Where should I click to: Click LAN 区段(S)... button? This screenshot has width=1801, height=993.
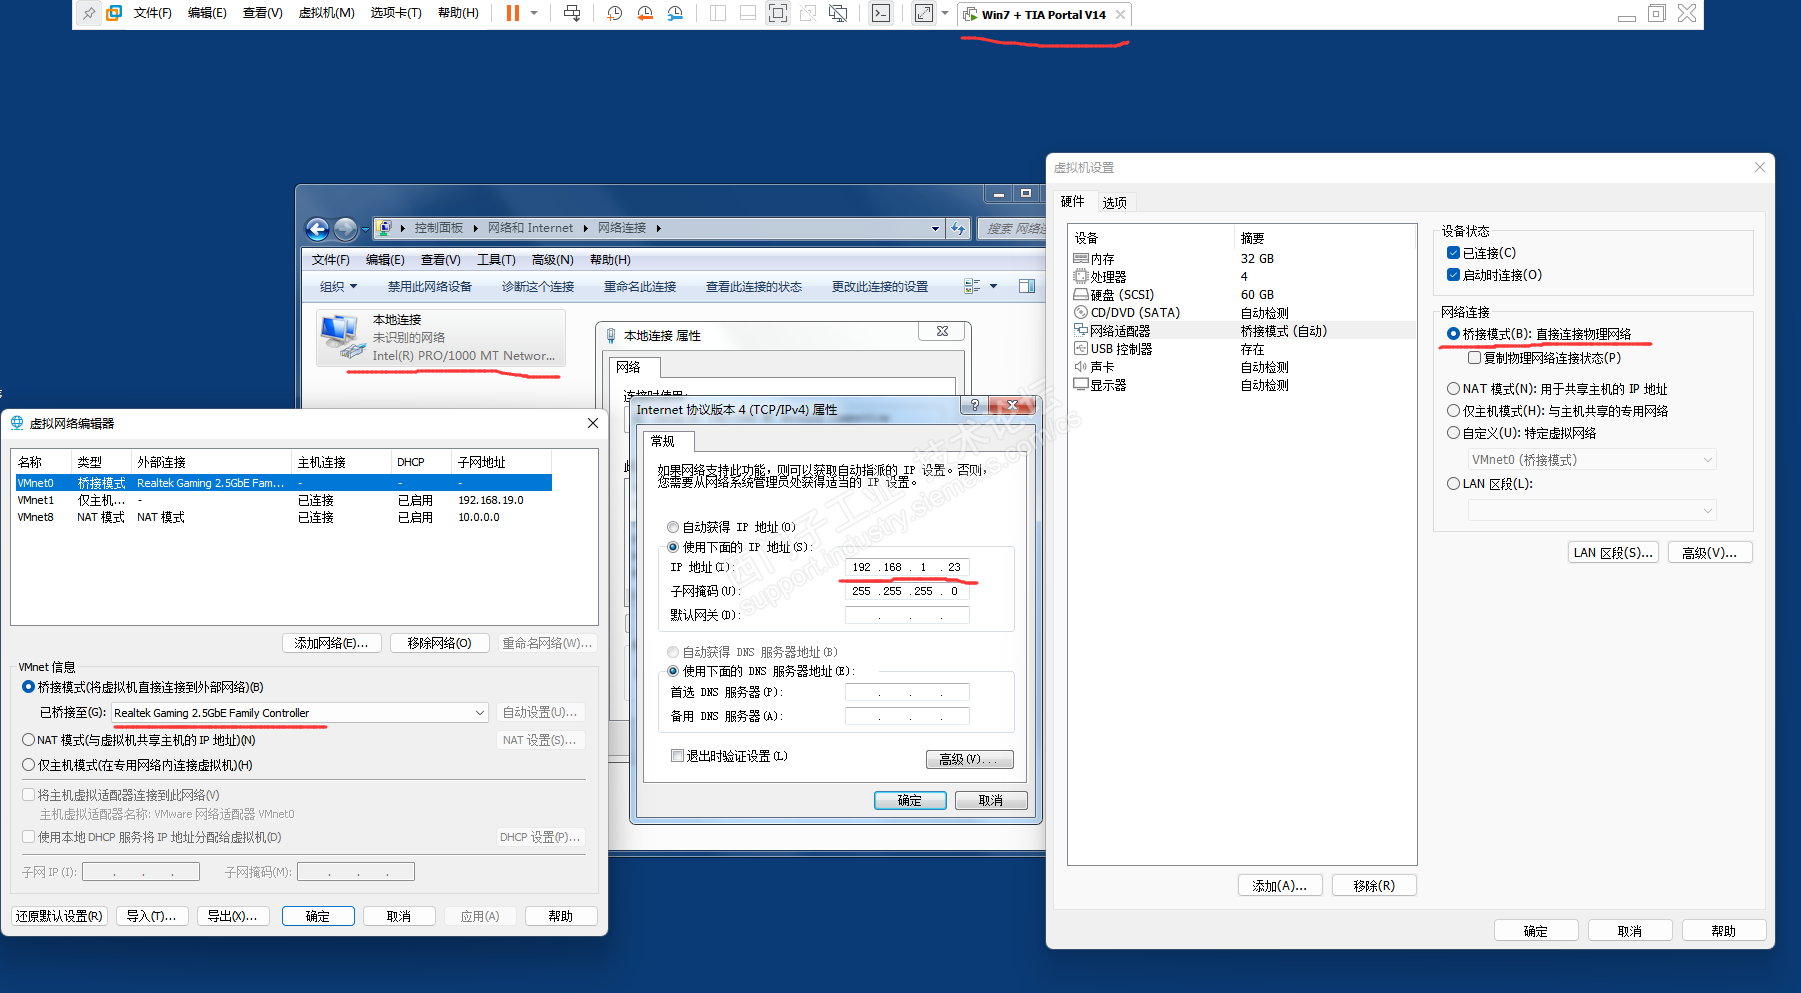1612,553
